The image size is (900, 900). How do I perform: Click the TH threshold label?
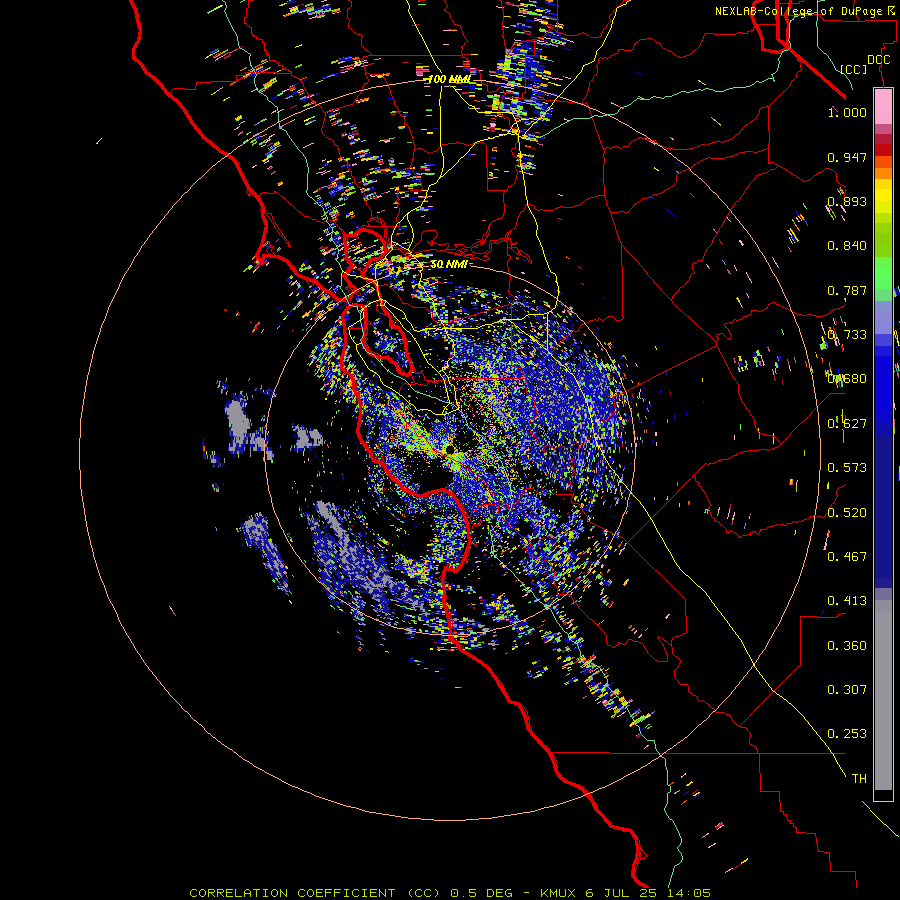(859, 779)
